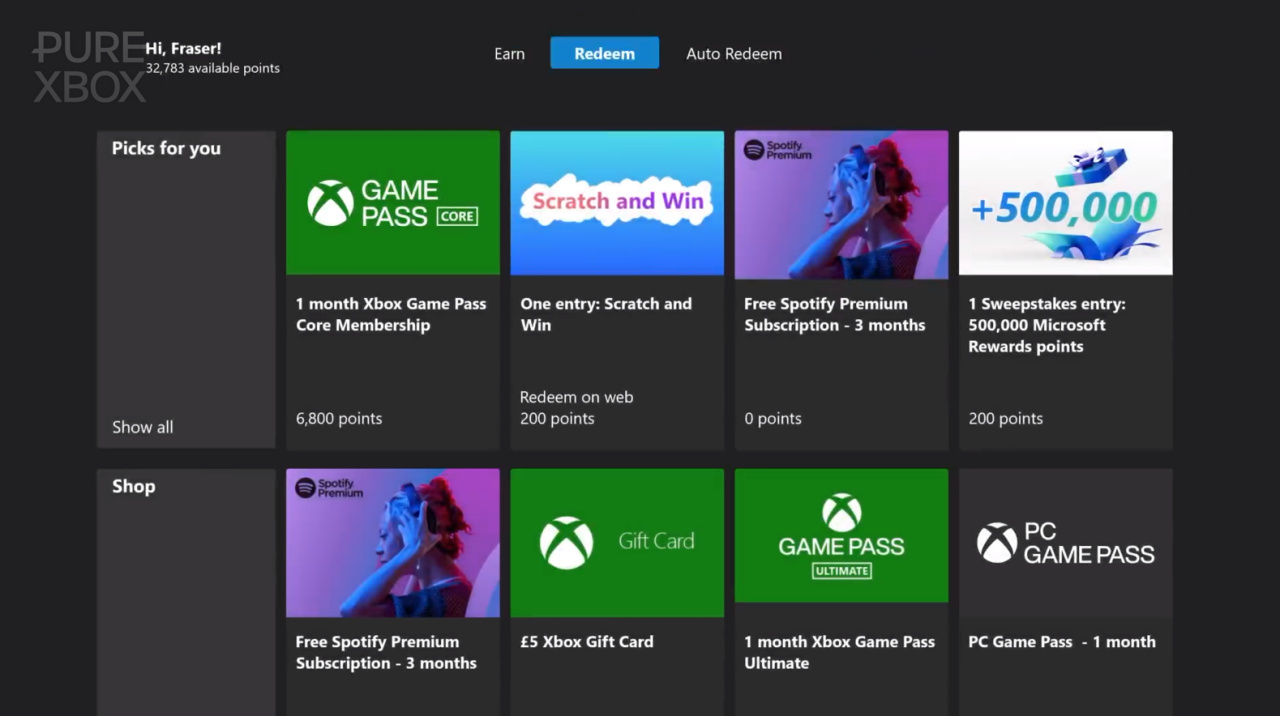The image size is (1280, 716).
Task: Select 'One entry: Scratch and Win' title
Action: (606, 314)
